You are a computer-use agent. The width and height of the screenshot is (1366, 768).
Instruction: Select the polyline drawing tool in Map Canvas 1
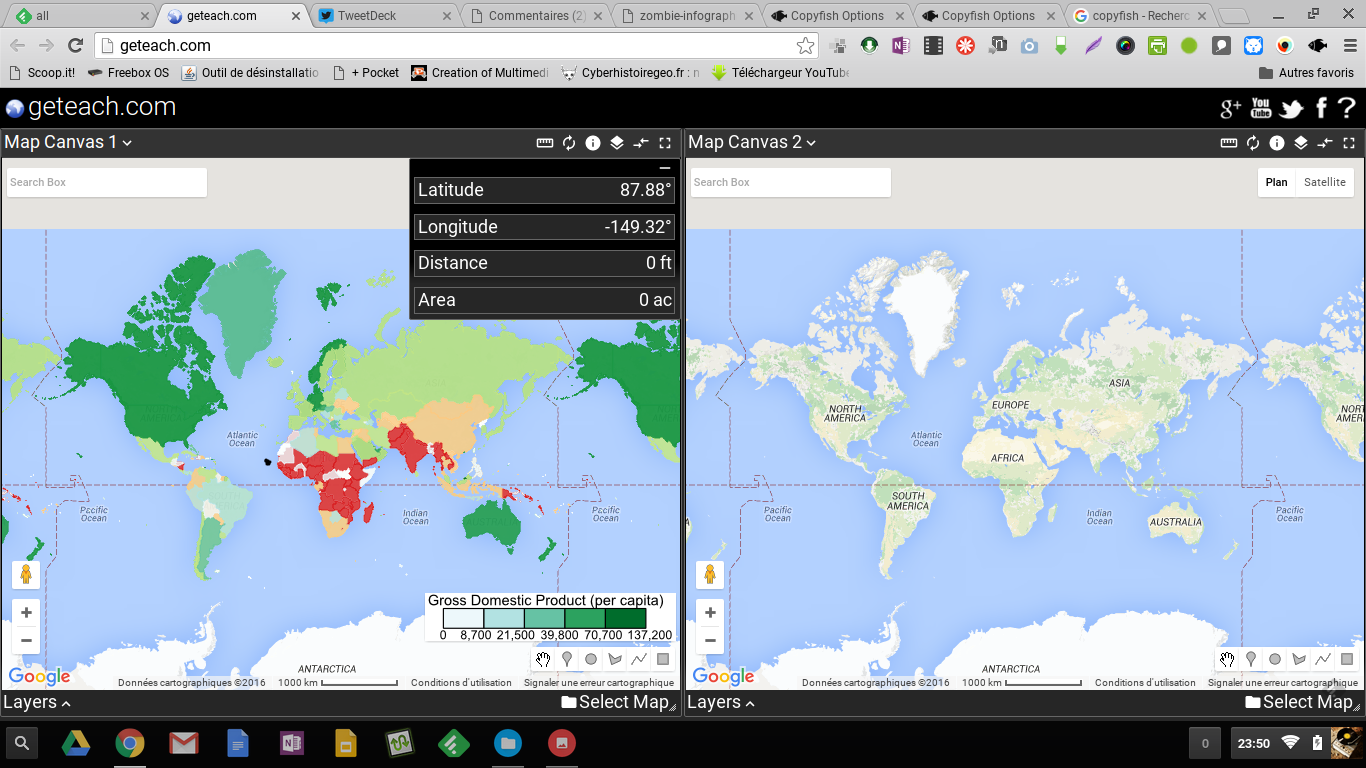point(639,659)
